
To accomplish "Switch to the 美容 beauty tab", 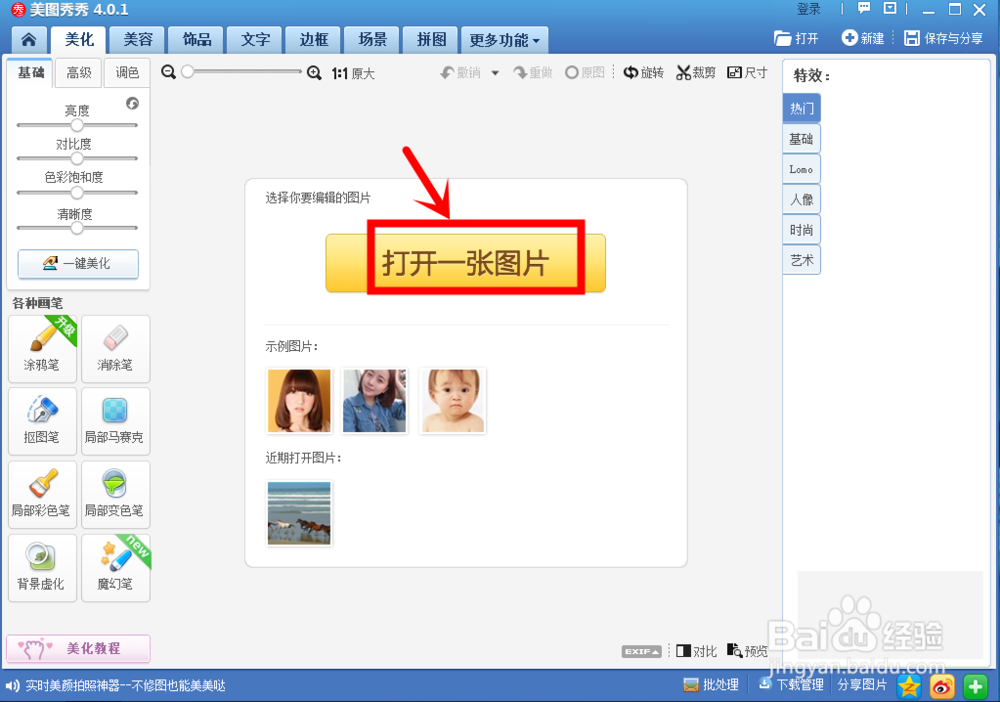I will point(137,39).
